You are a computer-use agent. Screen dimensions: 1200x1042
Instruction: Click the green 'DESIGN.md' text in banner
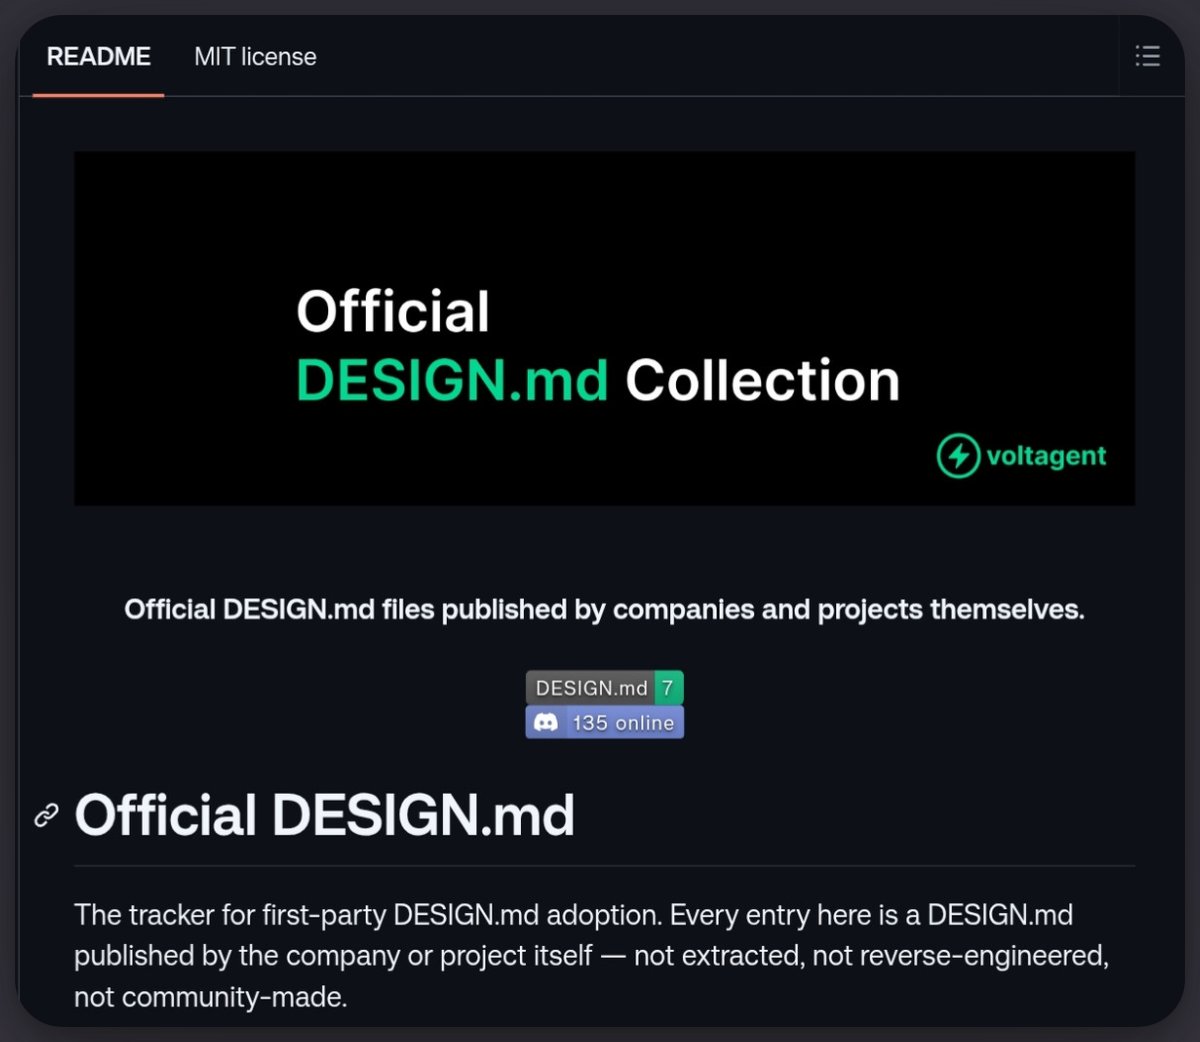click(452, 381)
